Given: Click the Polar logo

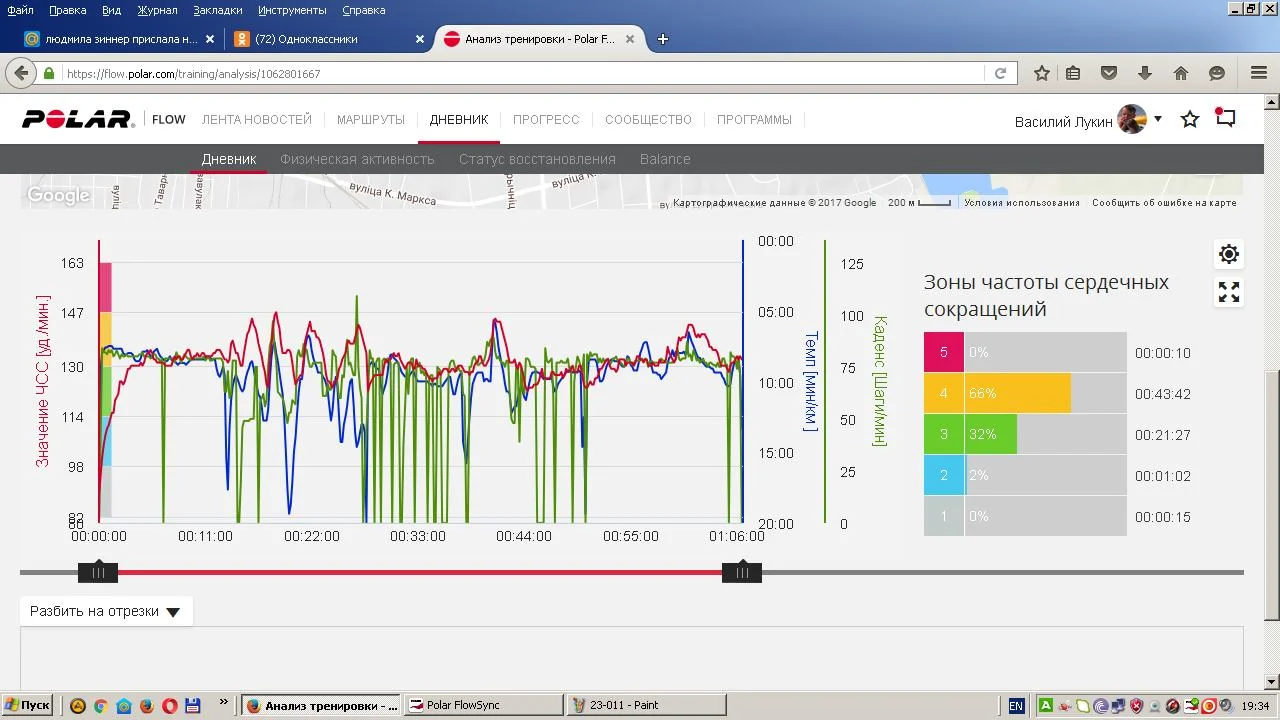Looking at the screenshot, I should tap(78, 120).
